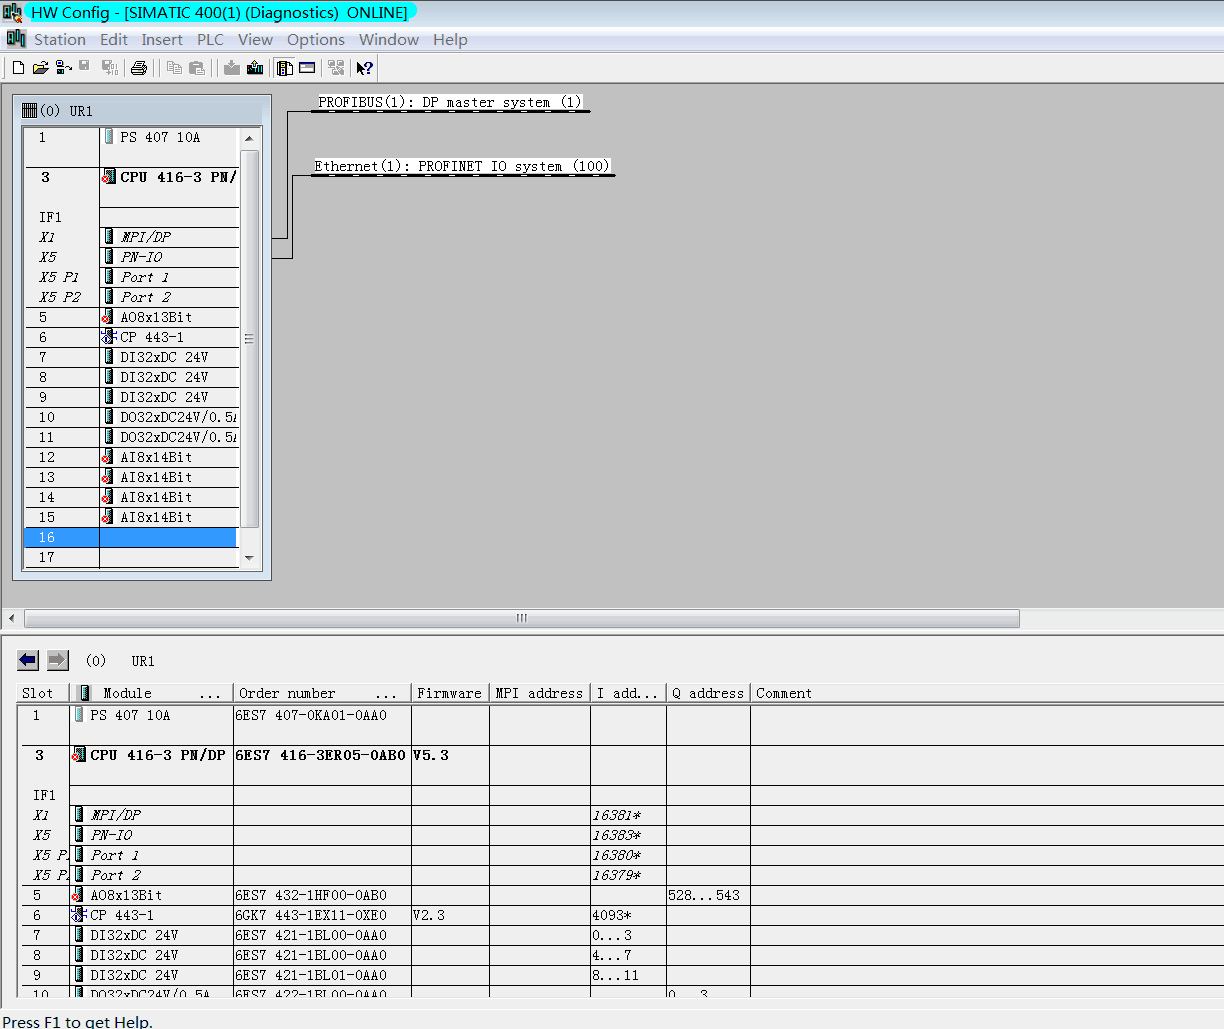Select the PROFIBUS(1) DP master system line
Image resolution: width=1224 pixels, height=1029 pixels.
point(450,103)
